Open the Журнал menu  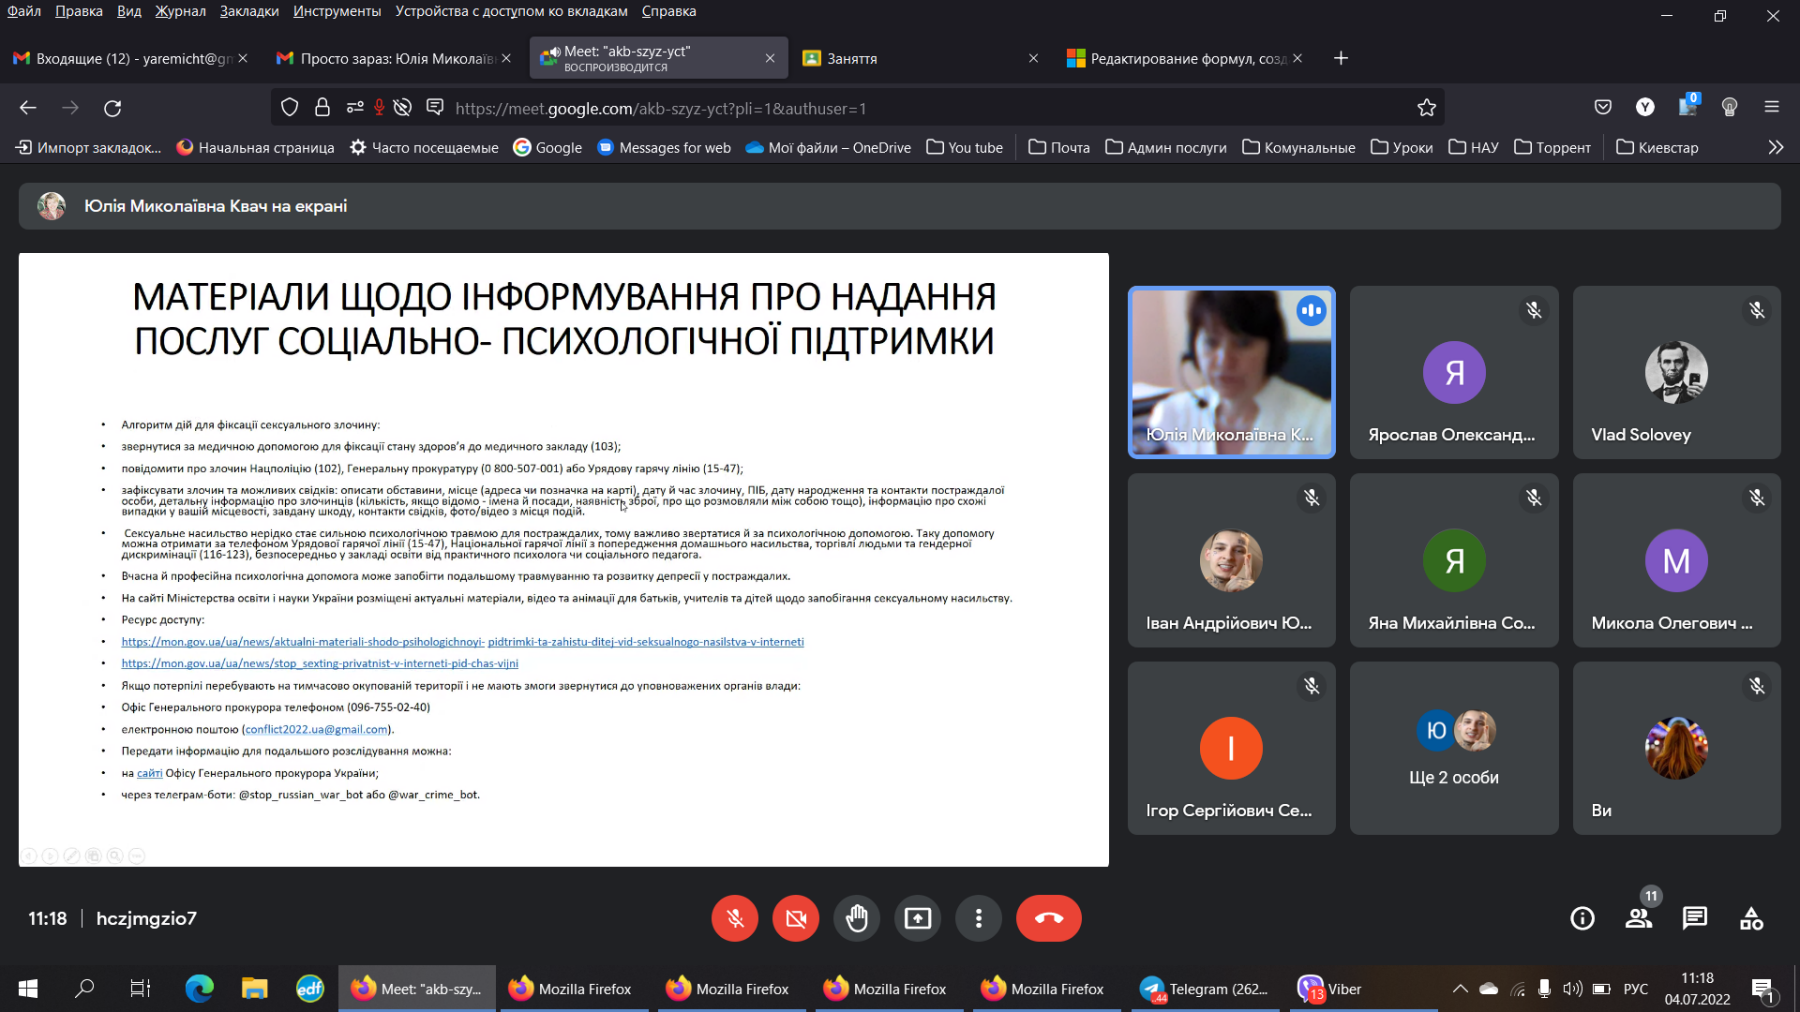[180, 11]
